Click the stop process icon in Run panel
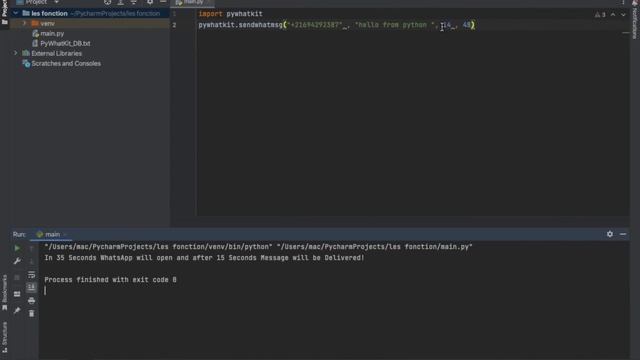 point(17,278)
